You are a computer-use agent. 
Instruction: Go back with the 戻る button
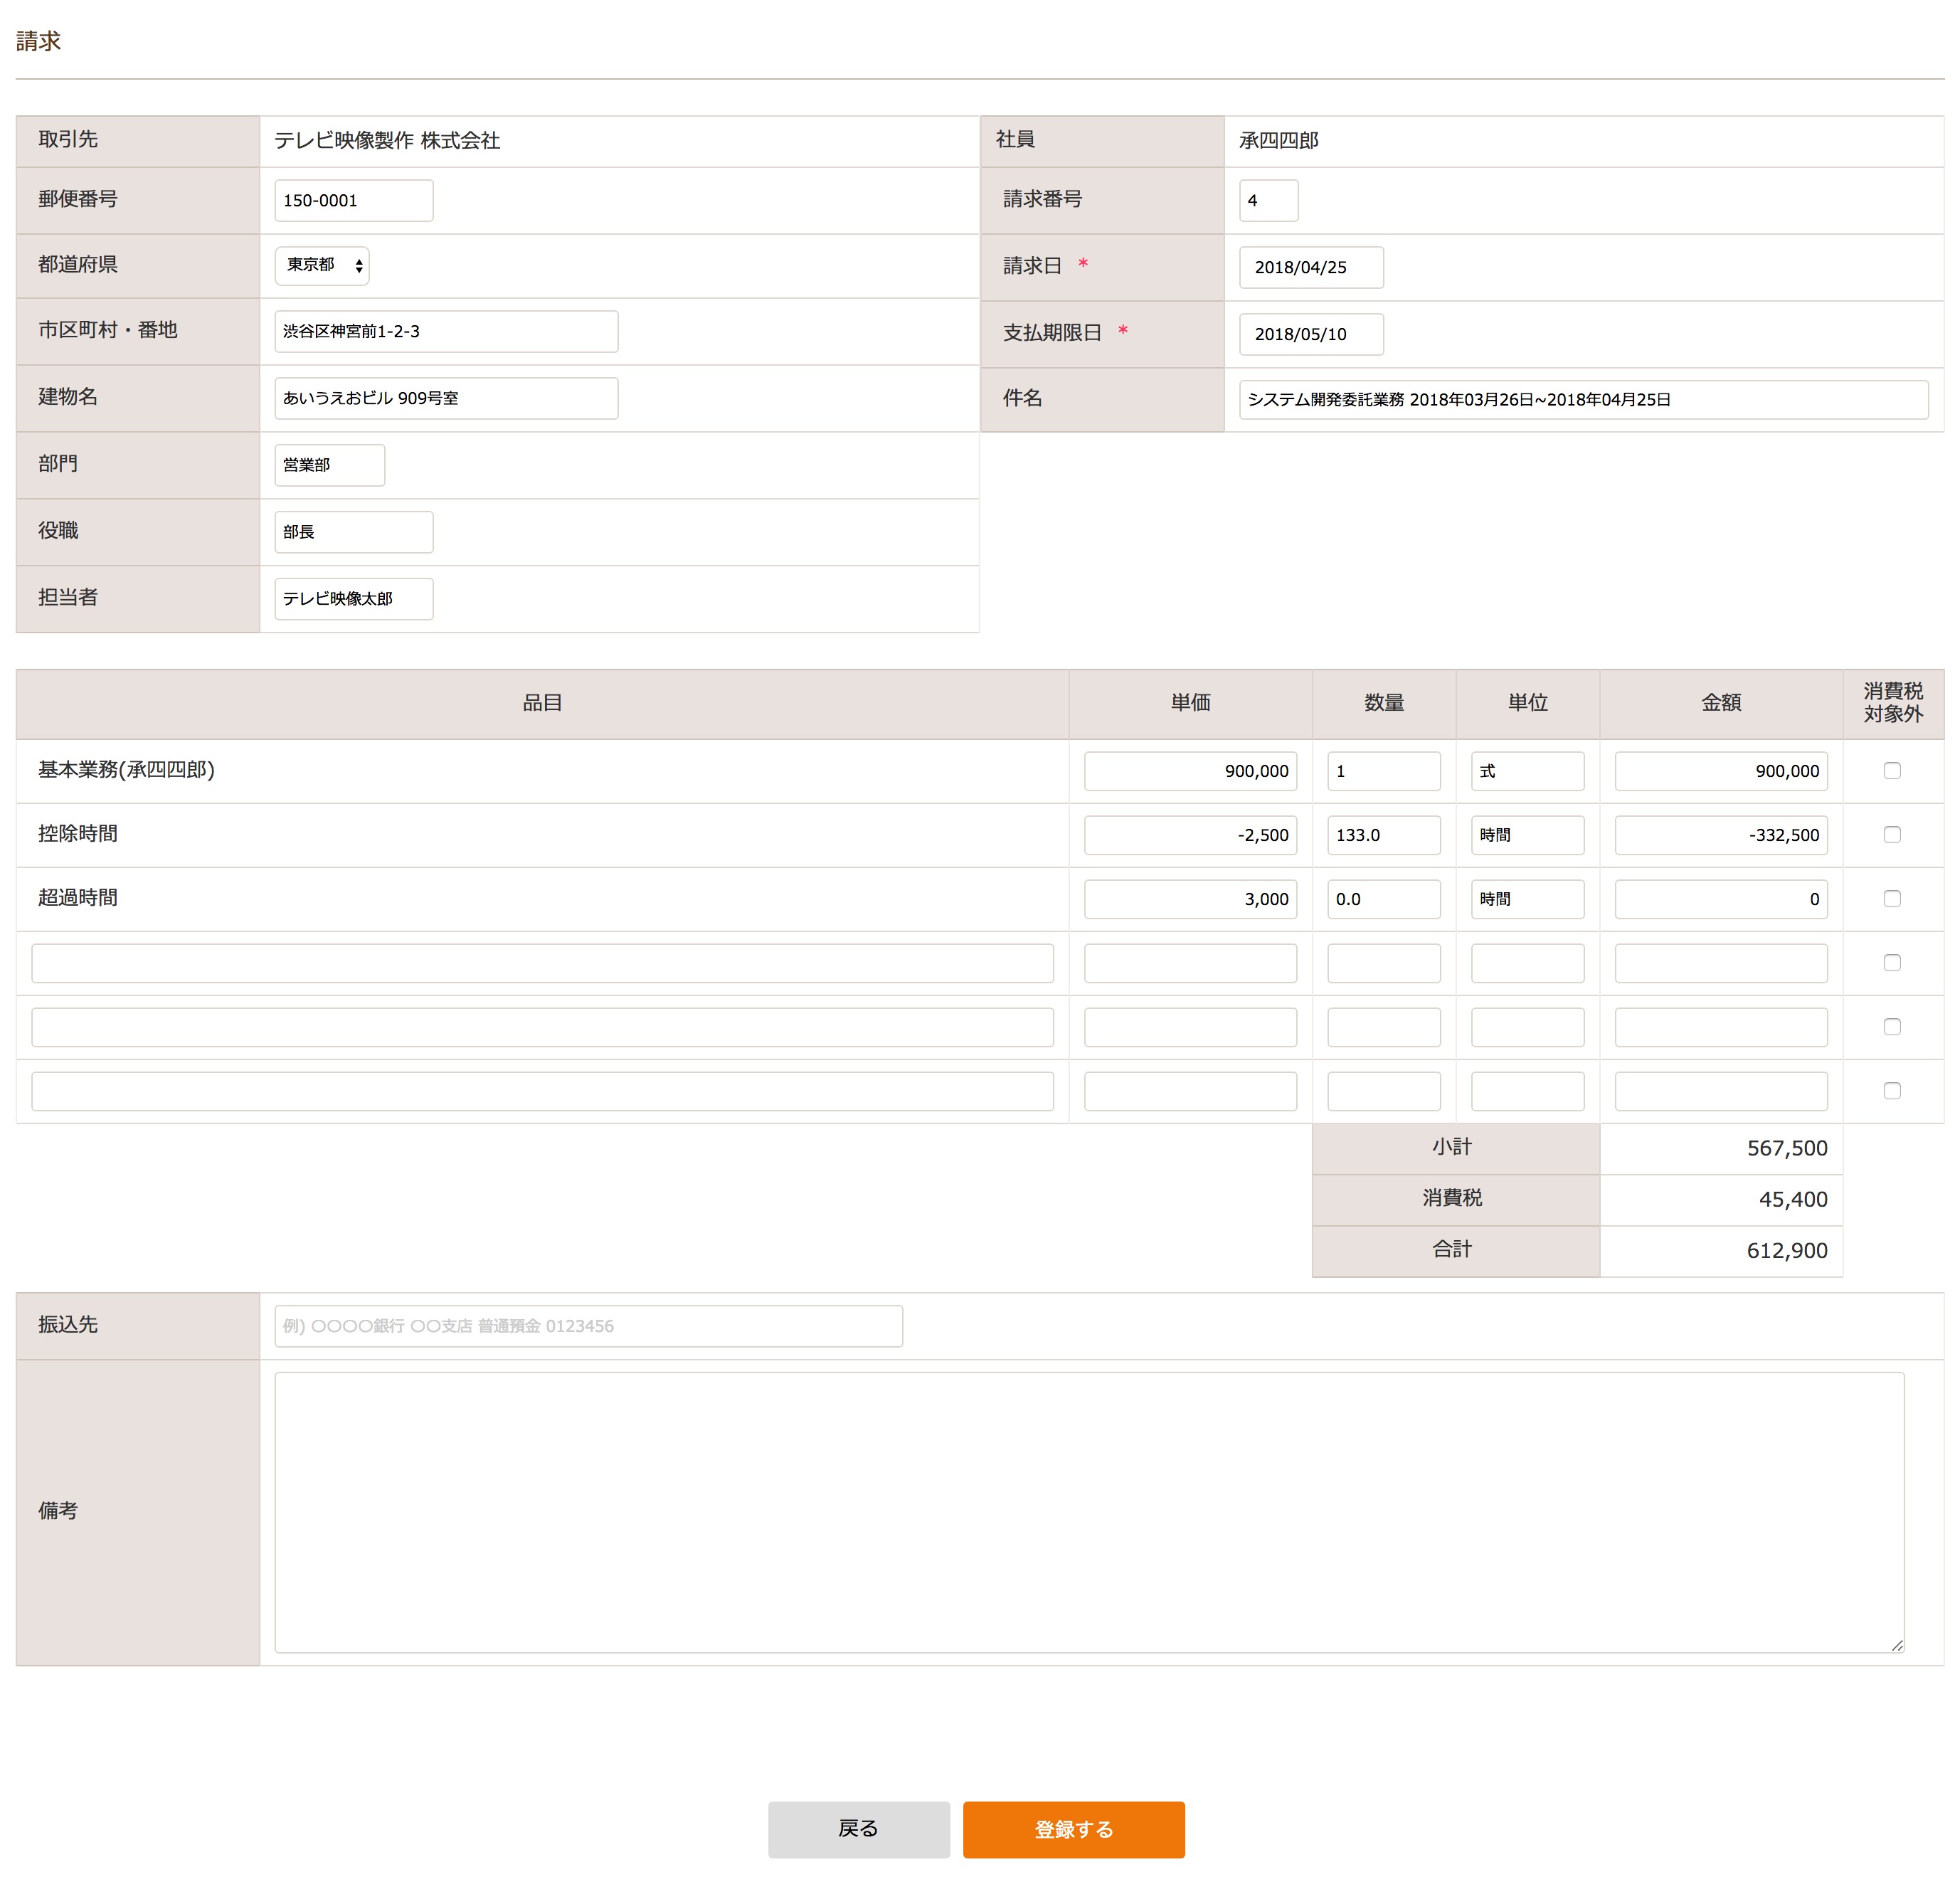pyautogui.click(x=858, y=1829)
